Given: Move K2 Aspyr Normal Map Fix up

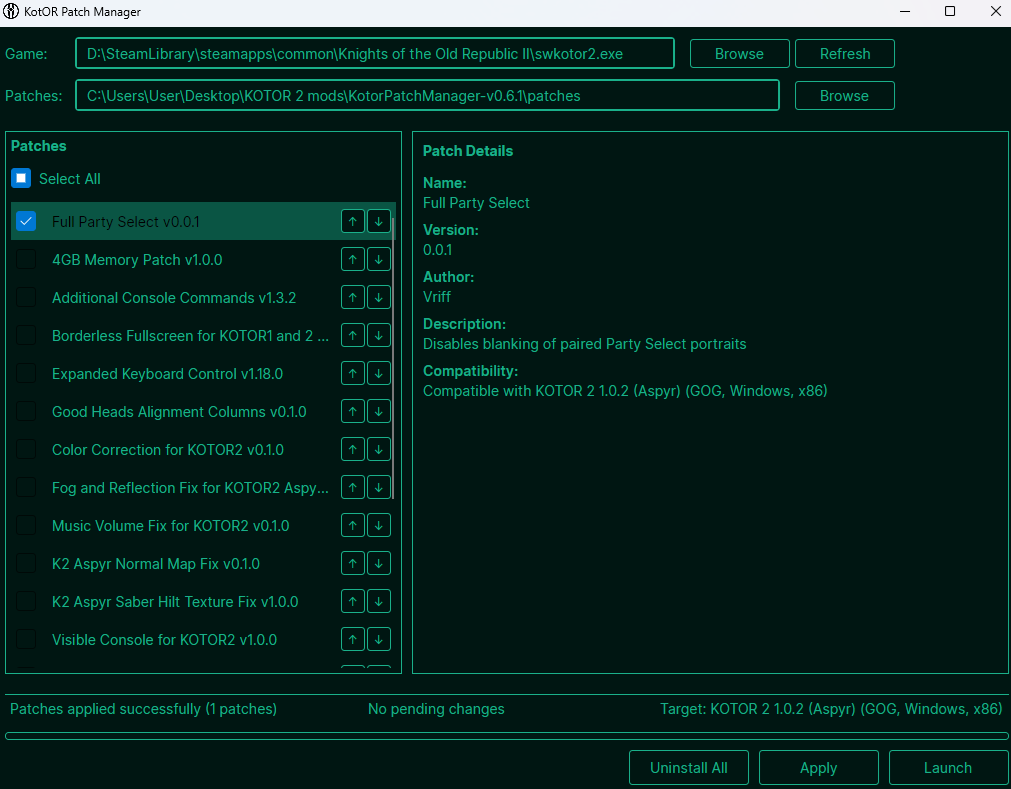Looking at the screenshot, I should point(353,563).
